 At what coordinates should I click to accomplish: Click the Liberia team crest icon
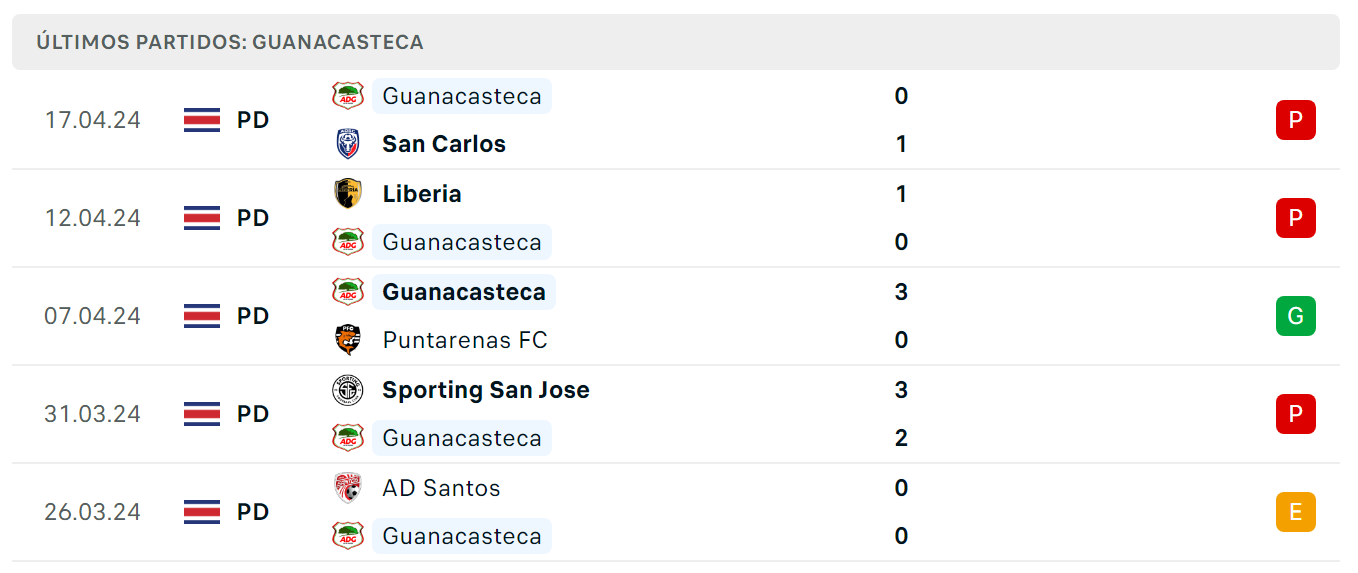(348, 193)
